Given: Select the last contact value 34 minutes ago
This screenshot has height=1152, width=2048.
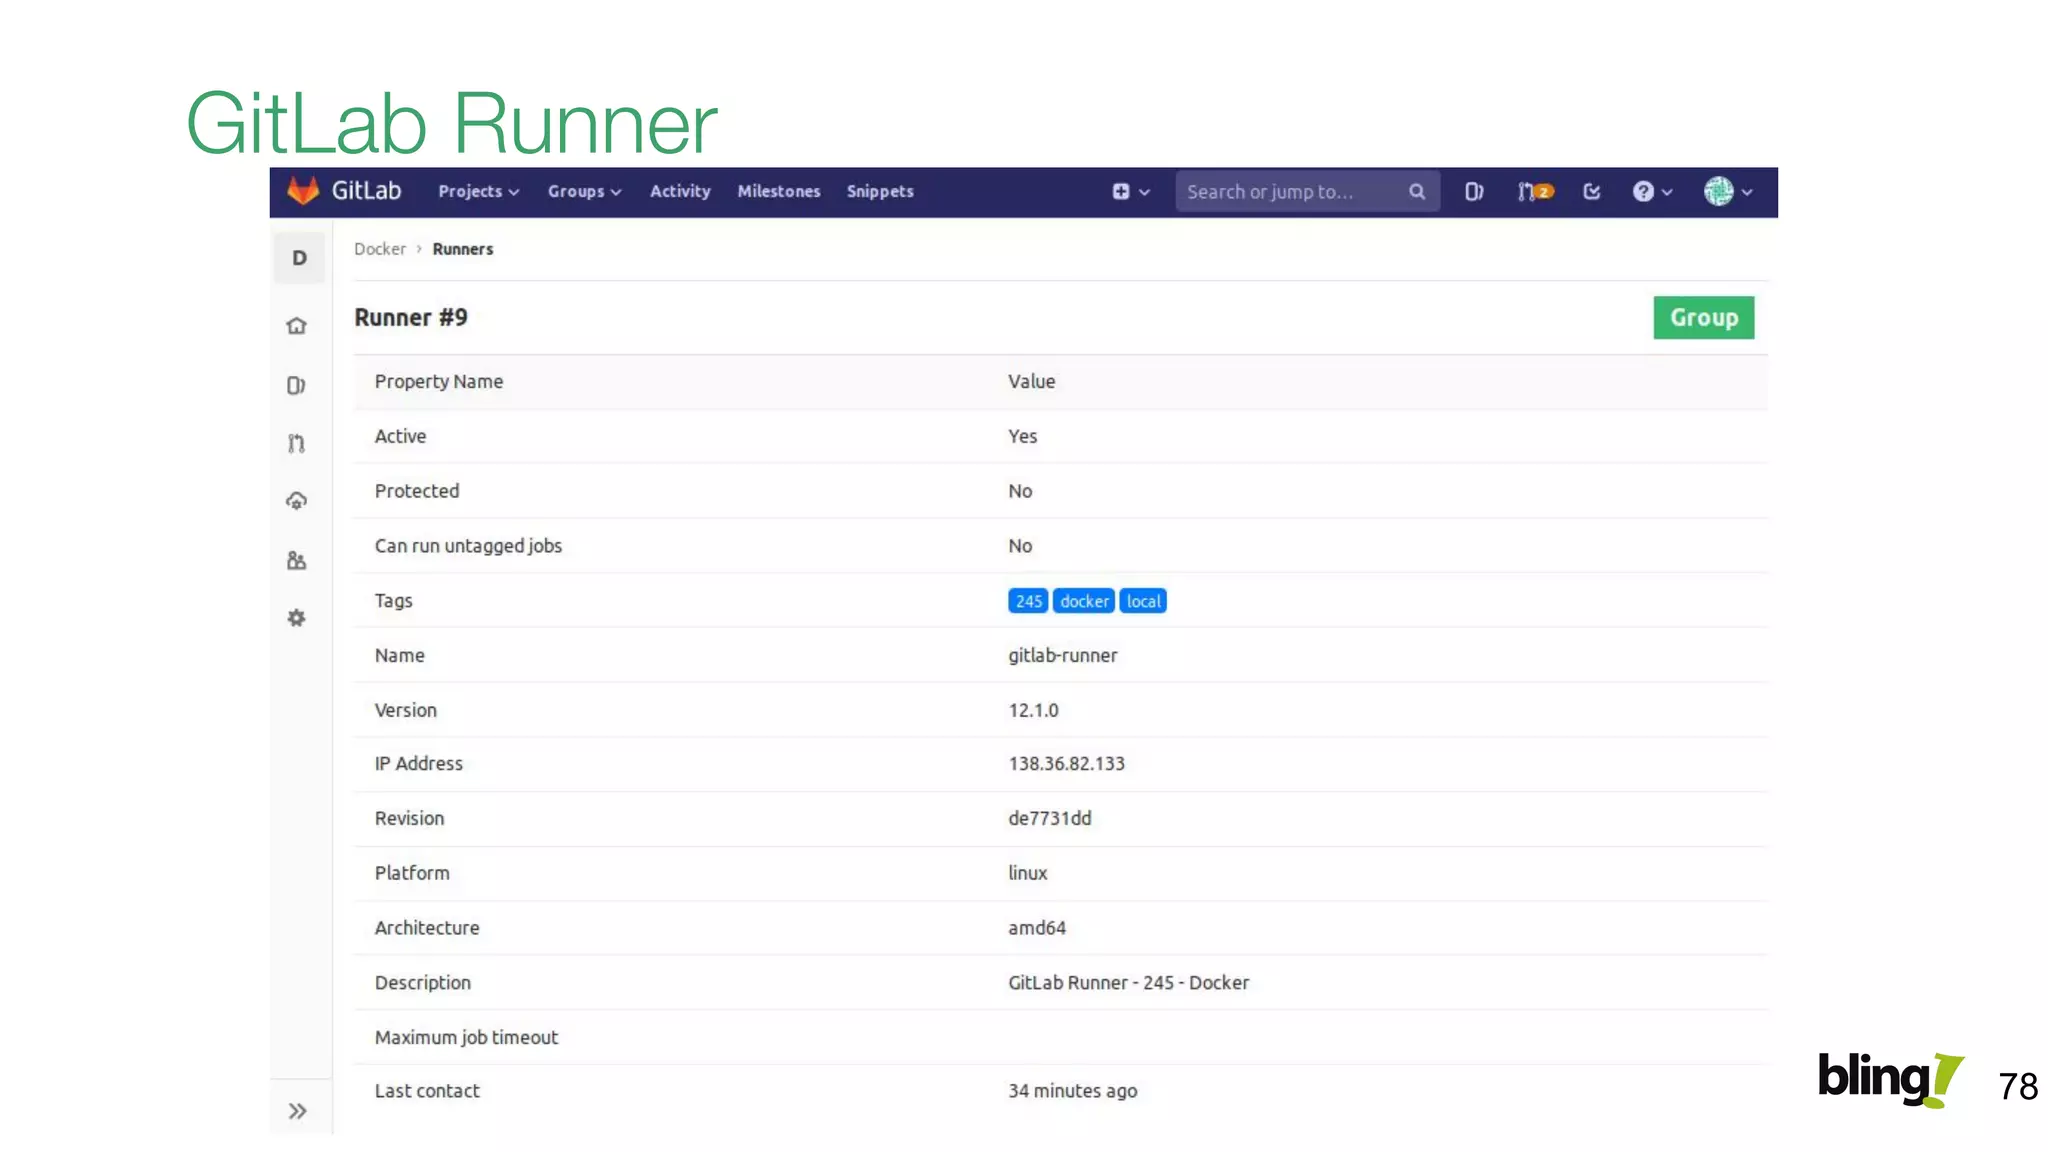Looking at the screenshot, I should click(x=1073, y=1091).
